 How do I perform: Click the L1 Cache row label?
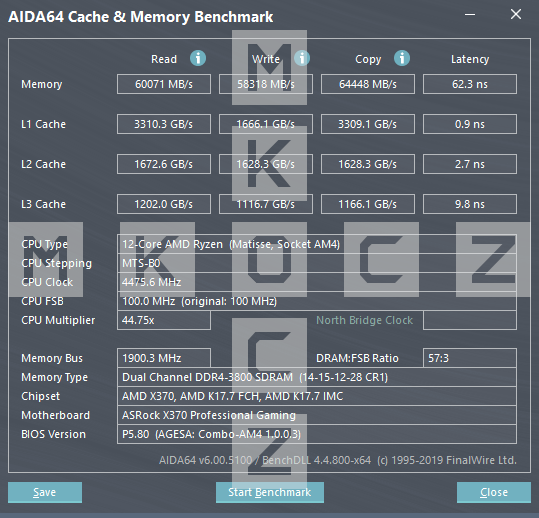(43, 124)
